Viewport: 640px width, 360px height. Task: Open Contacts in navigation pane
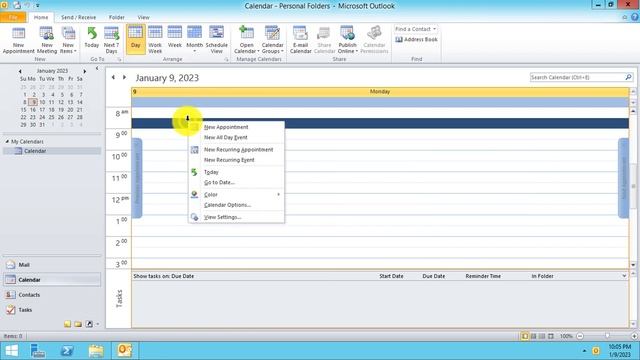coord(52,295)
